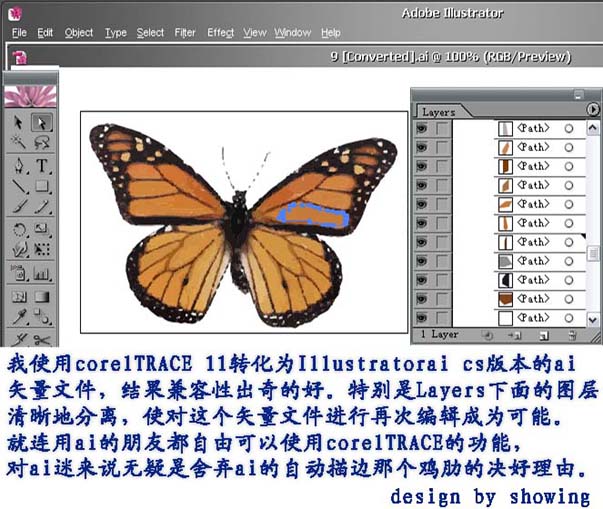603x509 pixels.
Task: Select the Rectangle tool
Action: coord(42,186)
